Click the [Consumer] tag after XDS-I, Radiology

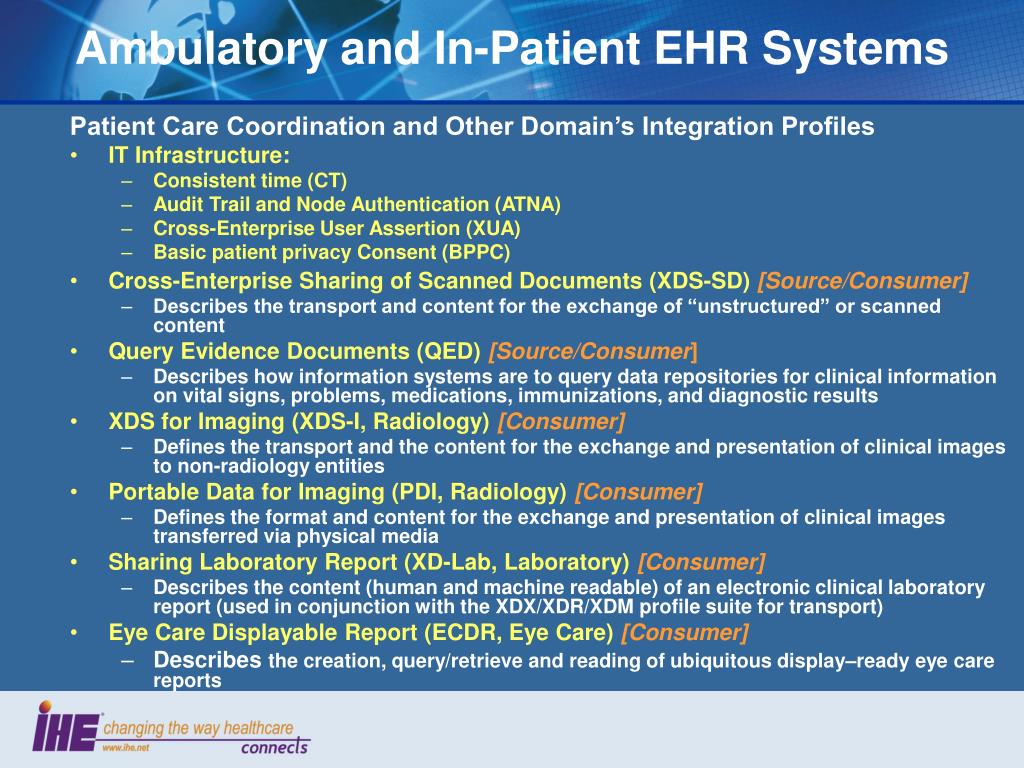click(x=561, y=422)
